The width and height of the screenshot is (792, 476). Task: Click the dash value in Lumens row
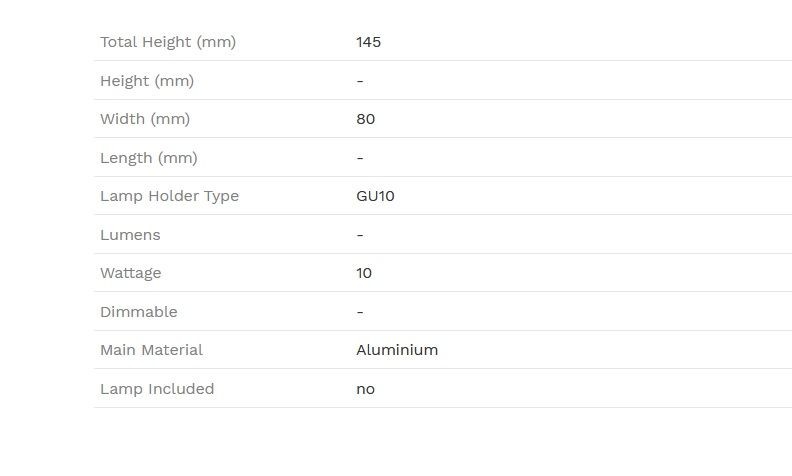[x=360, y=235]
